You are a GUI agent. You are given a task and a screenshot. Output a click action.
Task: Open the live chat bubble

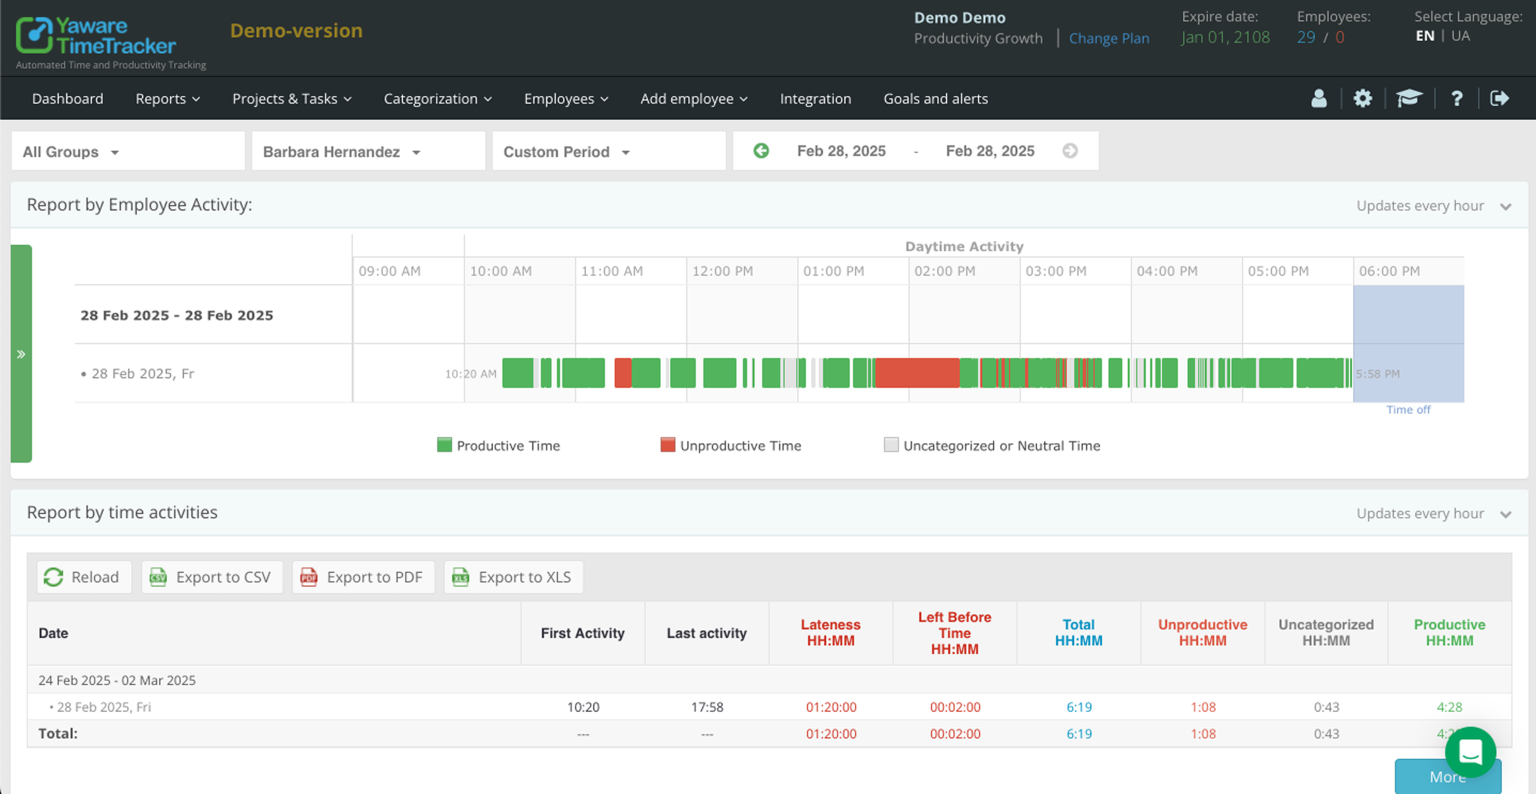(x=1469, y=752)
